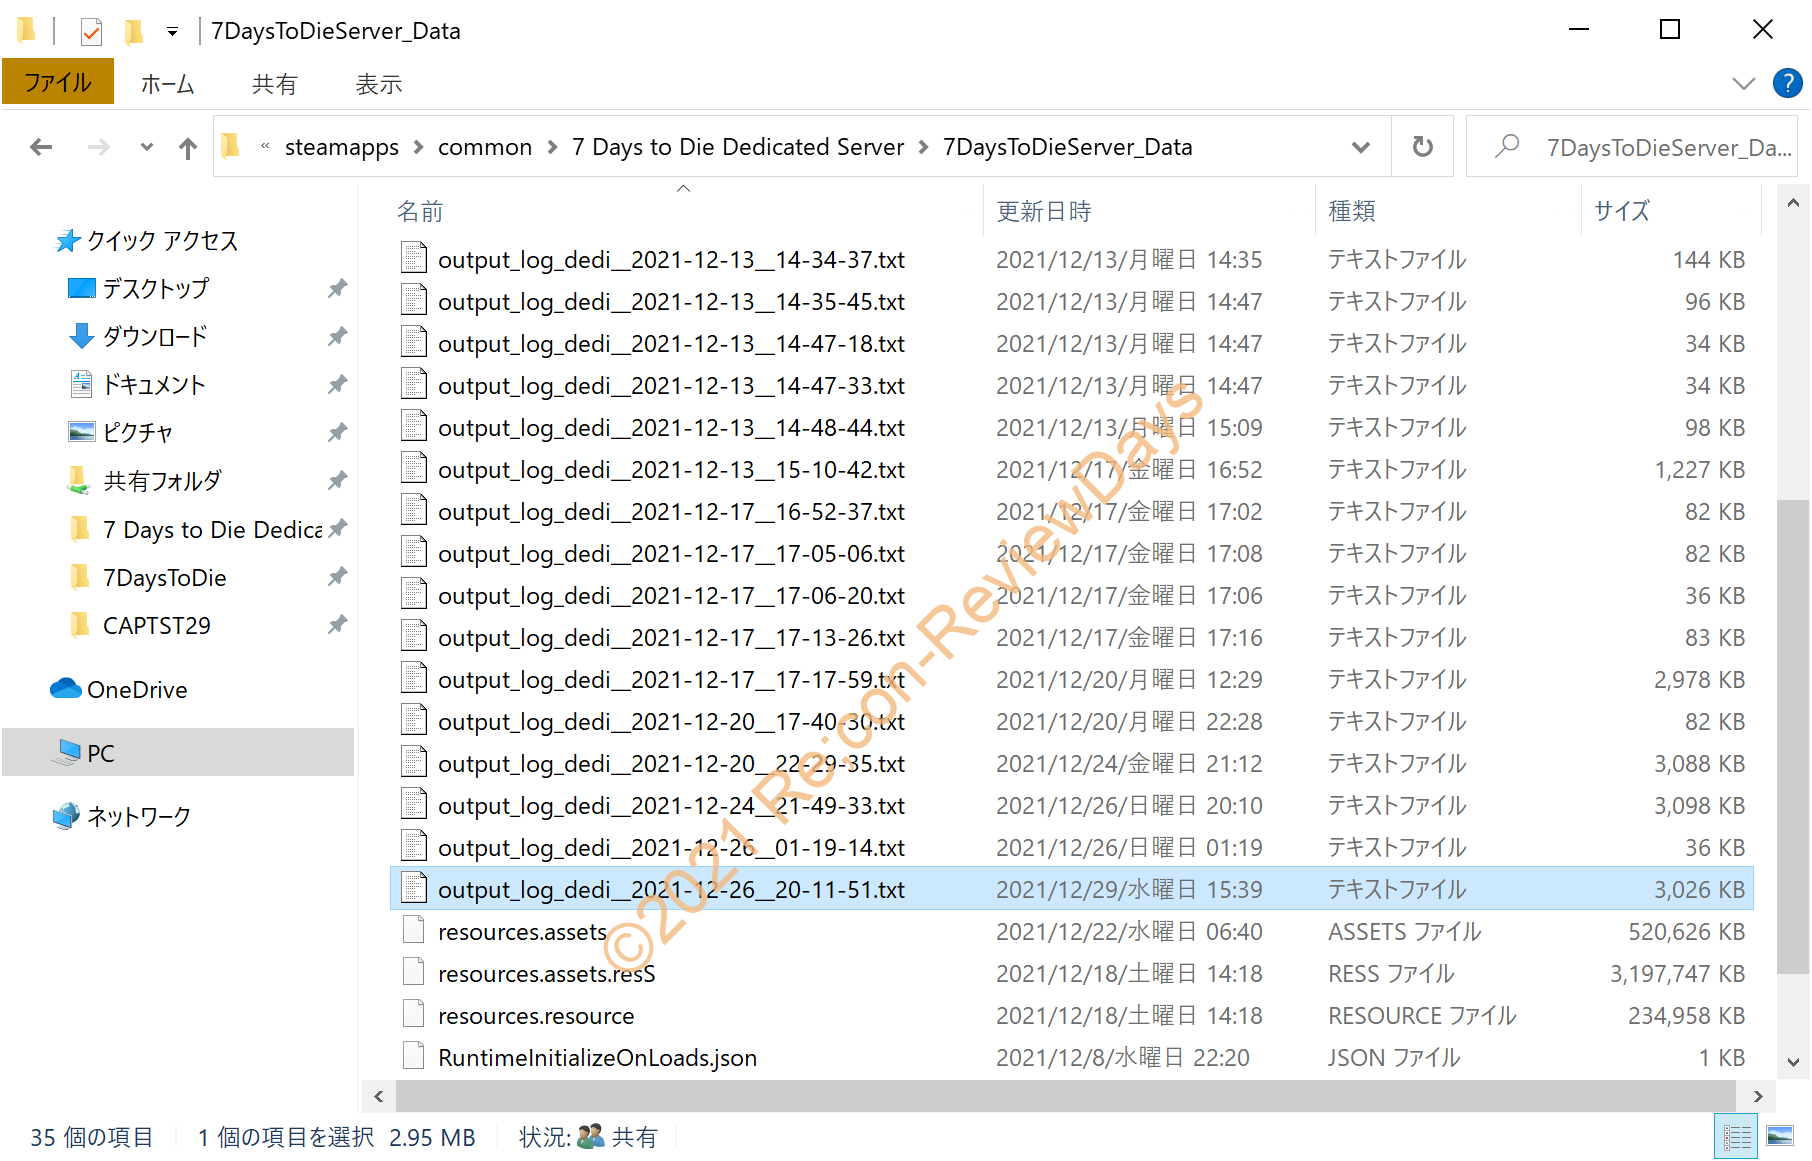Viewport: 1812px width, 1161px height.
Task: Click the 3,026 KB size cell
Action: click(1699, 890)
